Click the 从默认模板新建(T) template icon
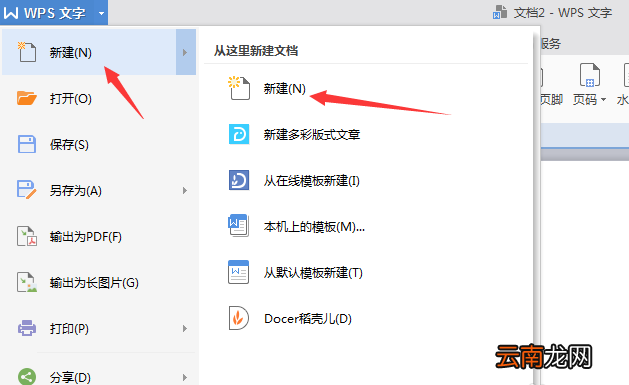 coord(239,272)
